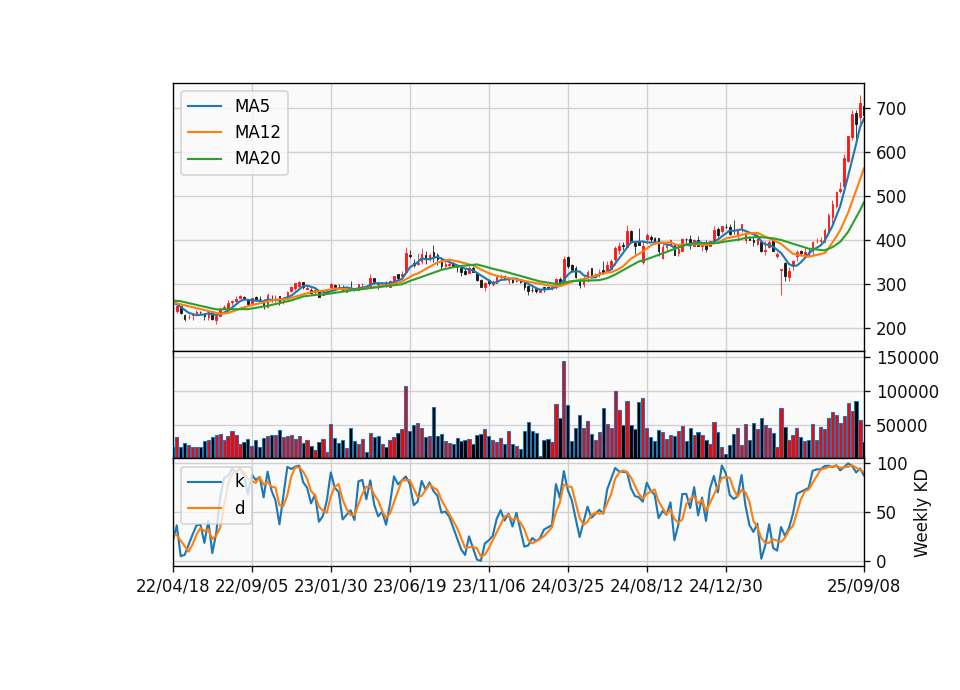
Task: Click the 300 price axis label
Action: point(891,285)
